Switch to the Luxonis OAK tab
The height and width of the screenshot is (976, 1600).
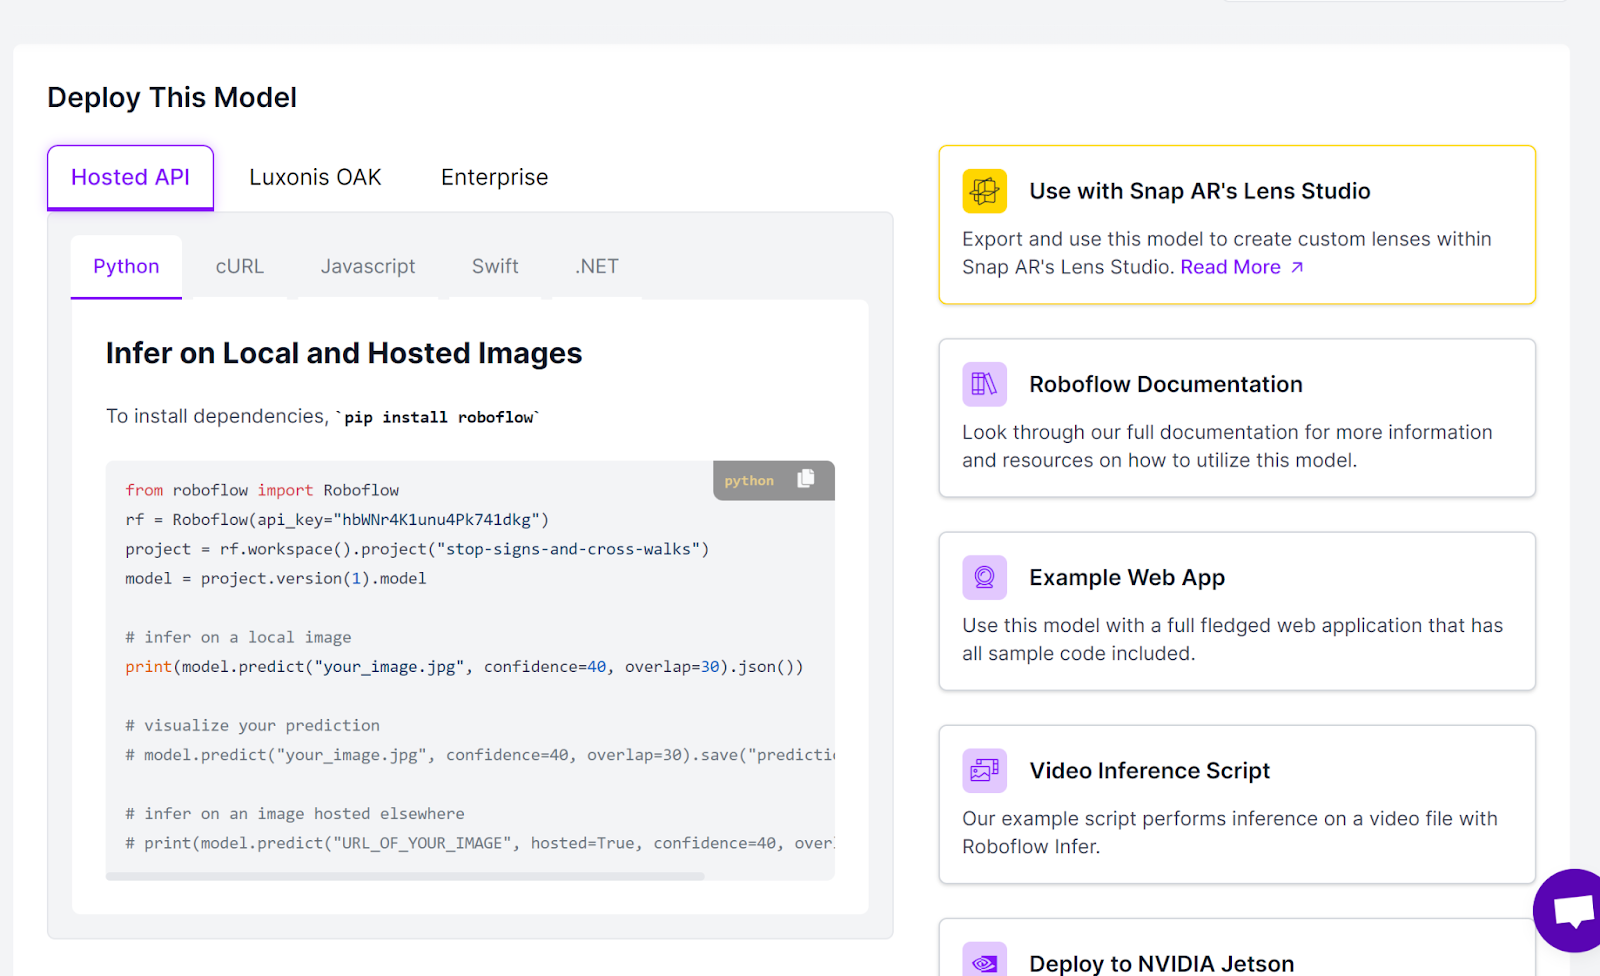click(315, 177)
